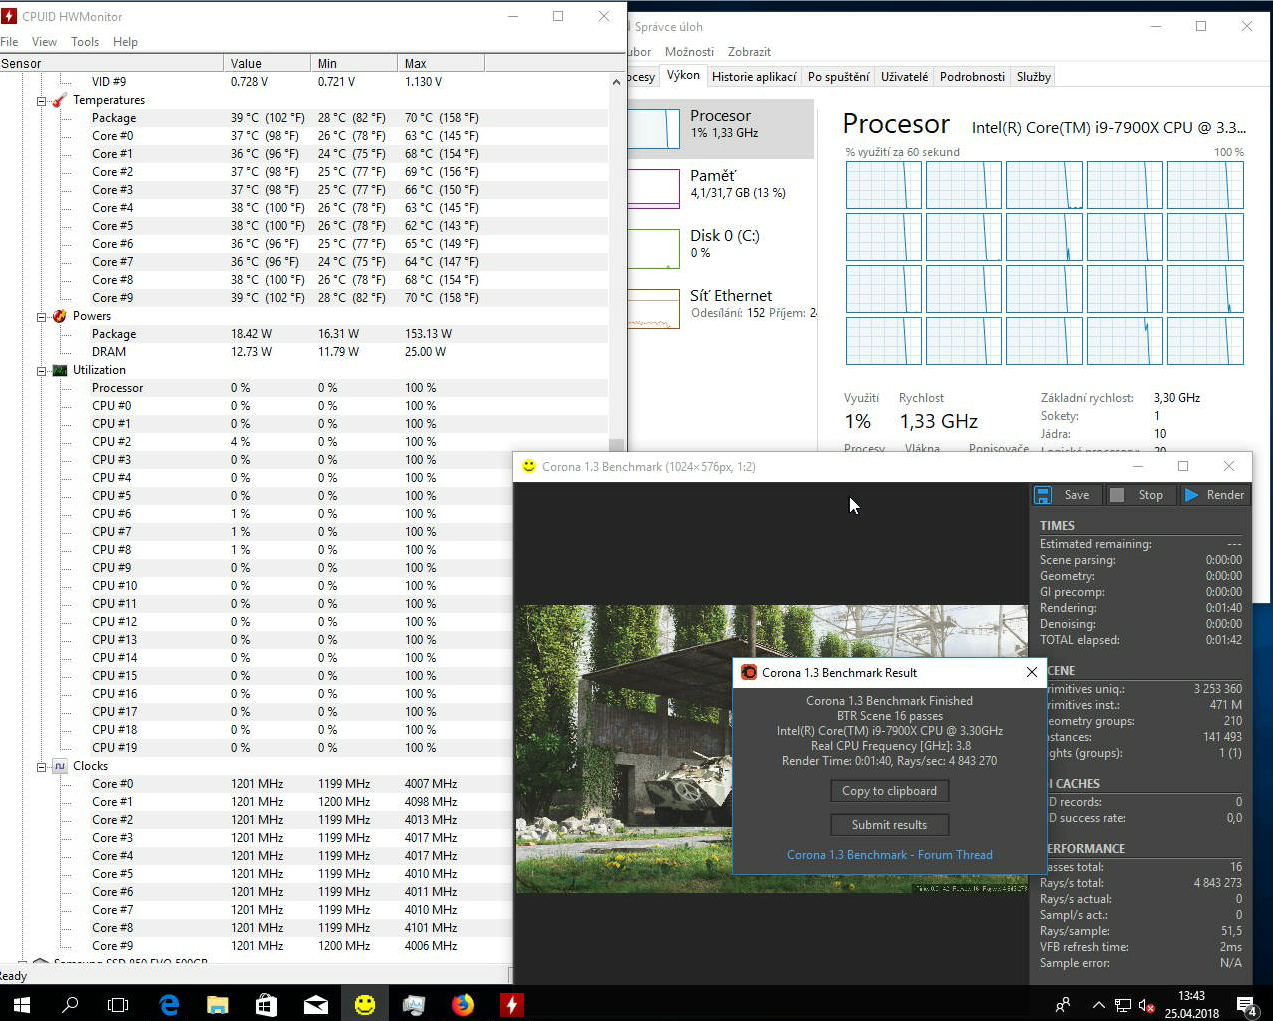Image resolution: width=1273 pixels, height=1021 pixels.
Task: Open the Help menu in HWMonitor
Action: (x=125, y=42)
